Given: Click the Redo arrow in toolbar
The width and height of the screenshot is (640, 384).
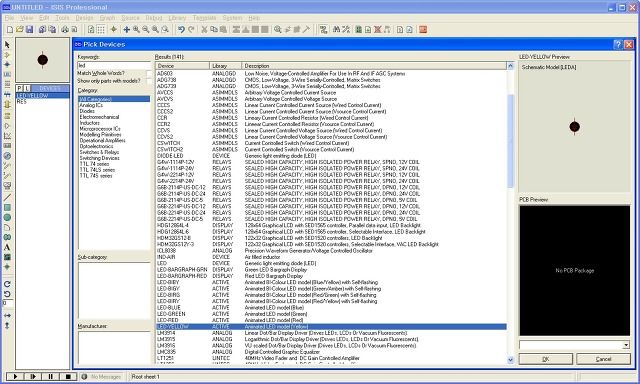Looking at the screenshot, I should [x=191, y=29].
